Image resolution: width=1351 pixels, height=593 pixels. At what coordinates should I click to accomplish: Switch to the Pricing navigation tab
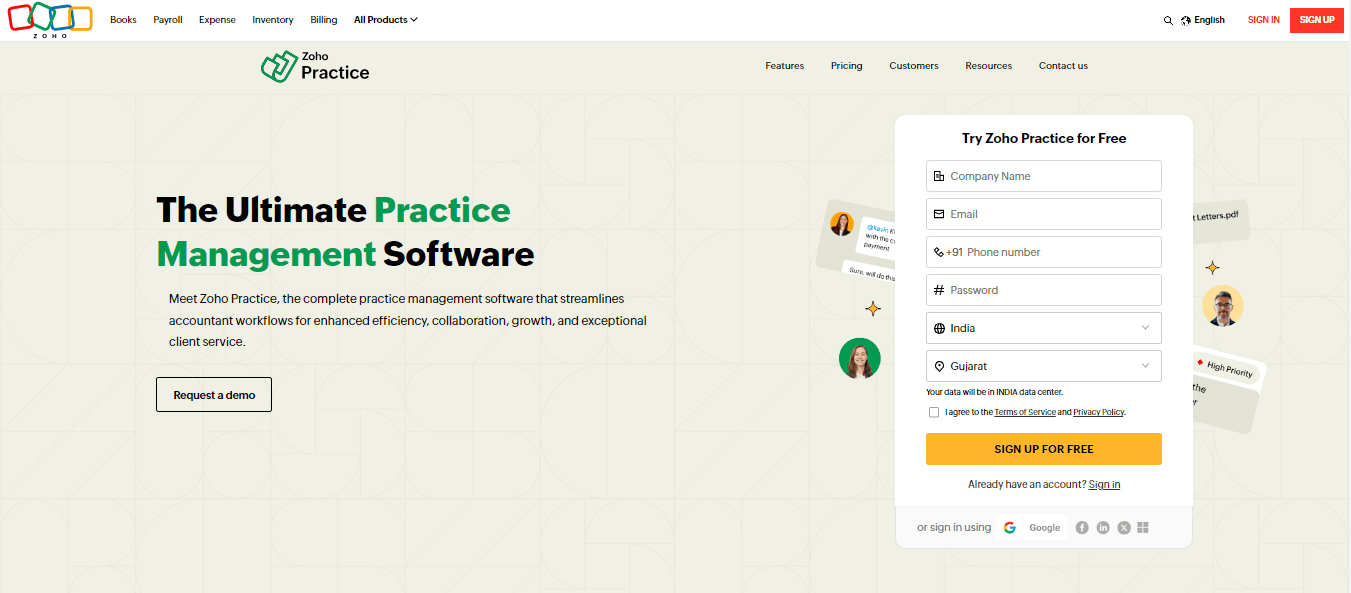coord(846,65)
